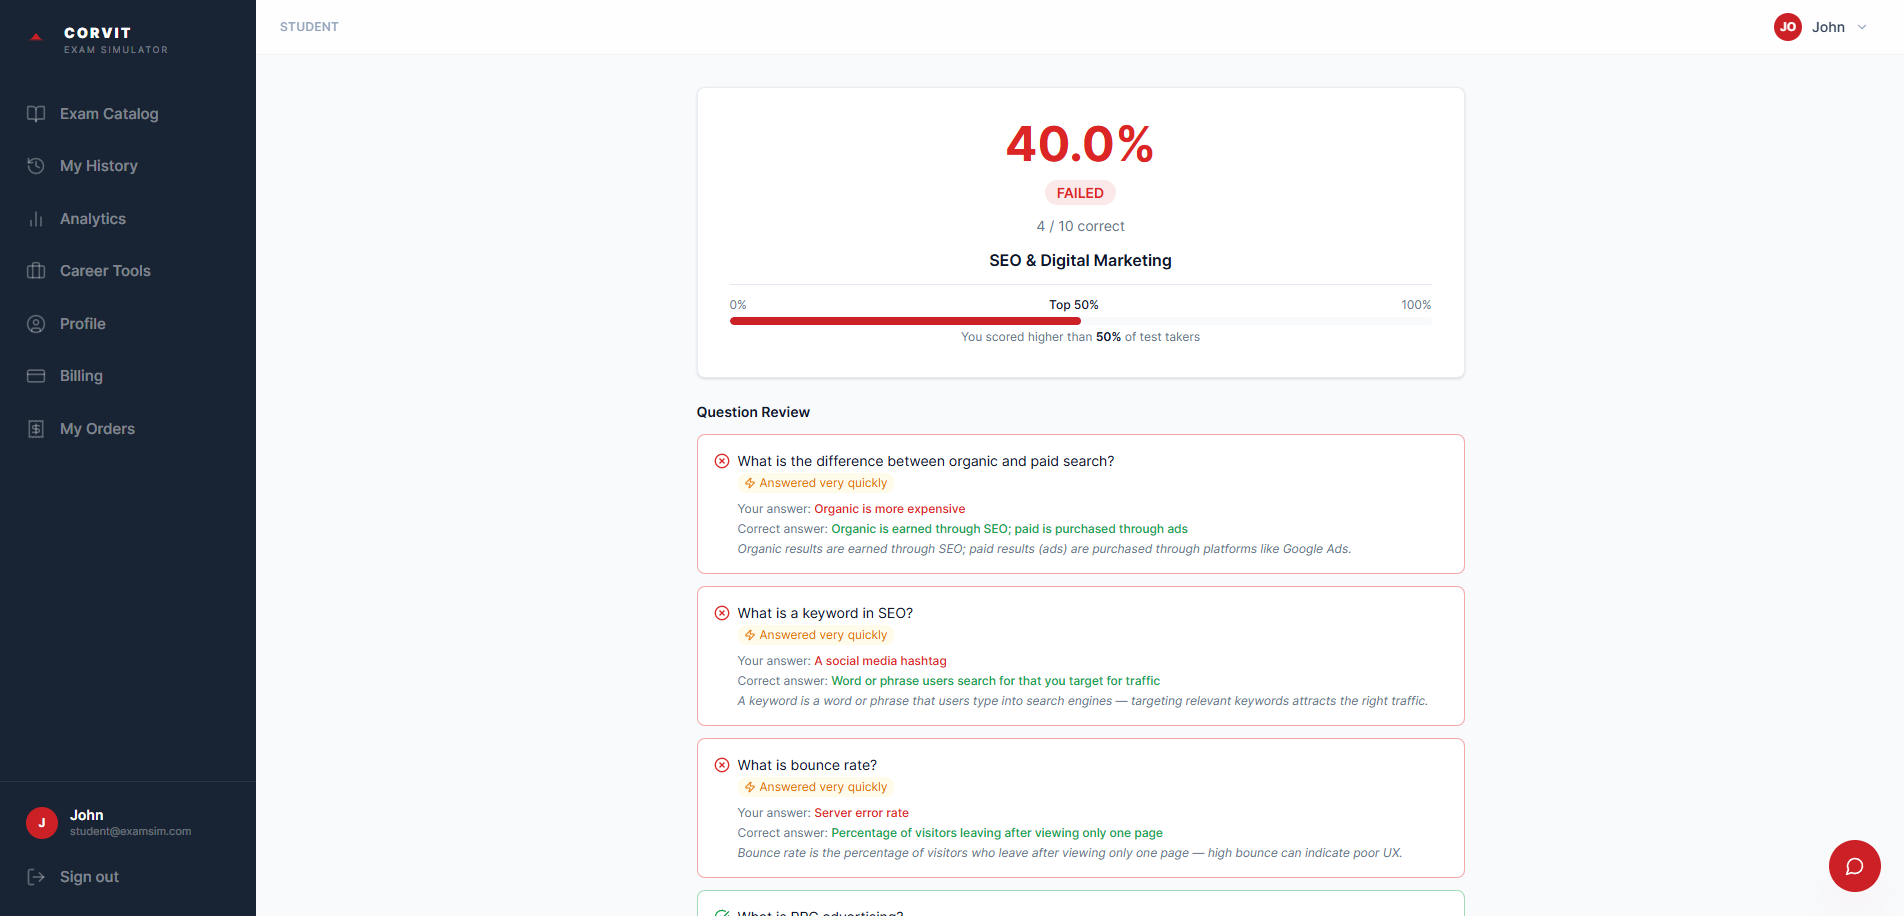Click explanation mentioning Google Ads
This screenshot has width=1904, height=916.
click(x=1044, y=549)
